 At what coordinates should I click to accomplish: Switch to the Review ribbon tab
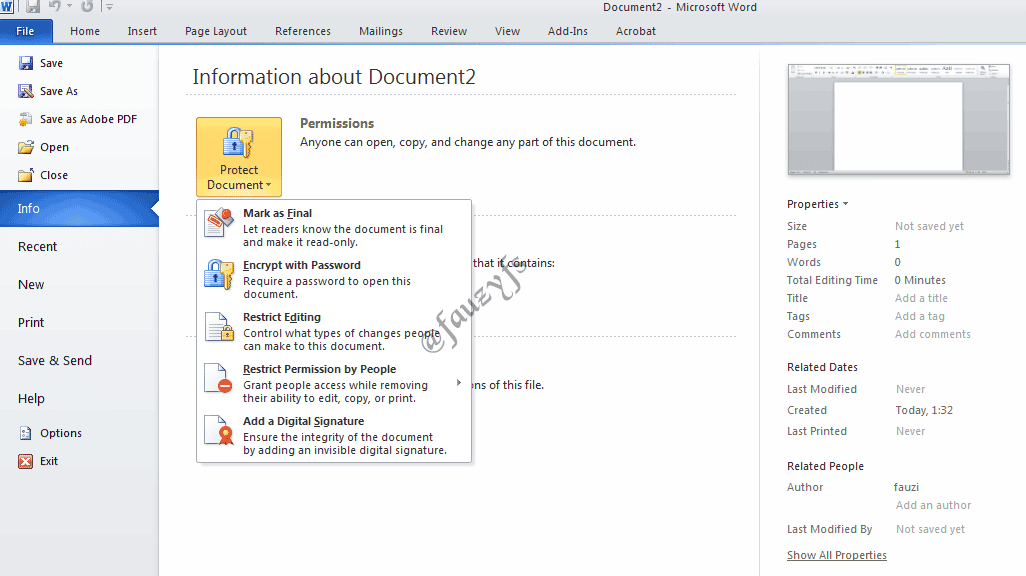[448, 31]
